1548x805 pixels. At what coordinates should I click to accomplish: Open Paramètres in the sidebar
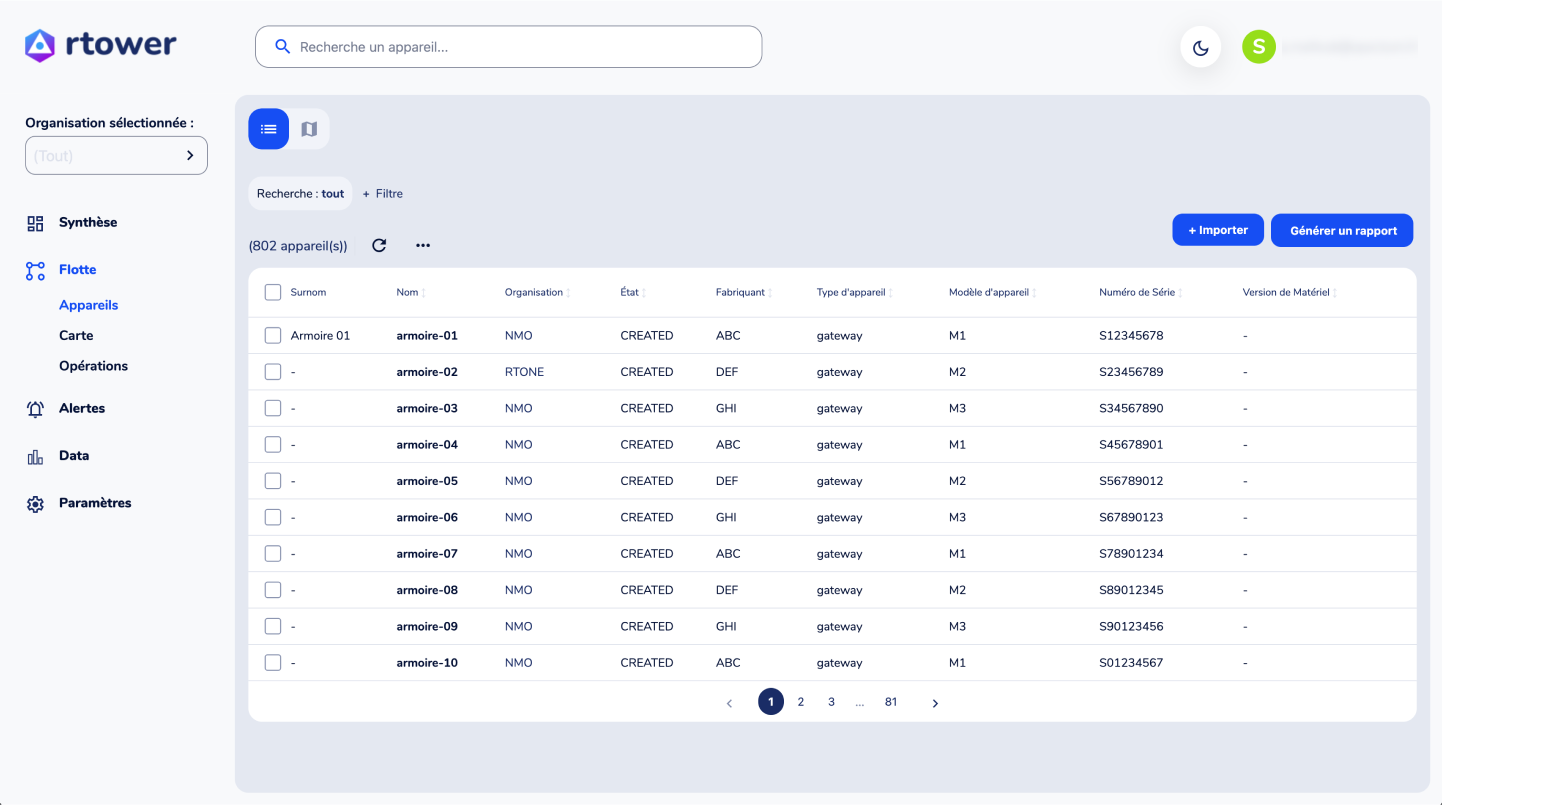click(94, 503)
